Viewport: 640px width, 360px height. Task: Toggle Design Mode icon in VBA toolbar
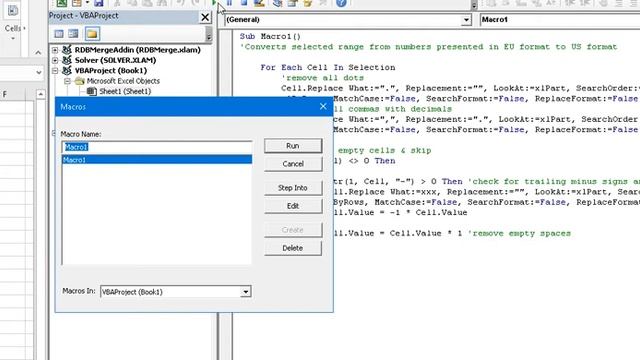click(x=259, y=3)
